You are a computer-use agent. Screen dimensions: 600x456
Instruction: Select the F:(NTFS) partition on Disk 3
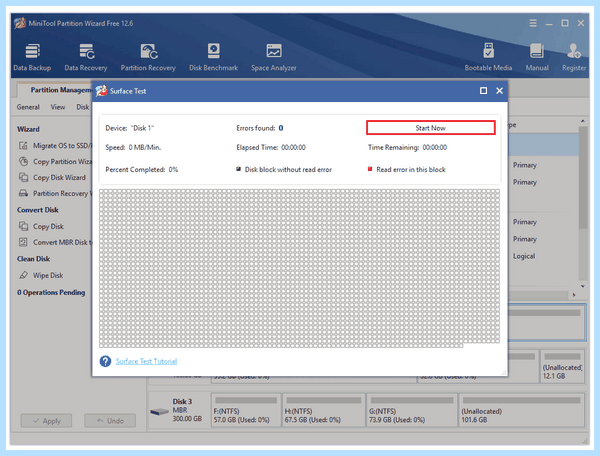tap(246, 410)
